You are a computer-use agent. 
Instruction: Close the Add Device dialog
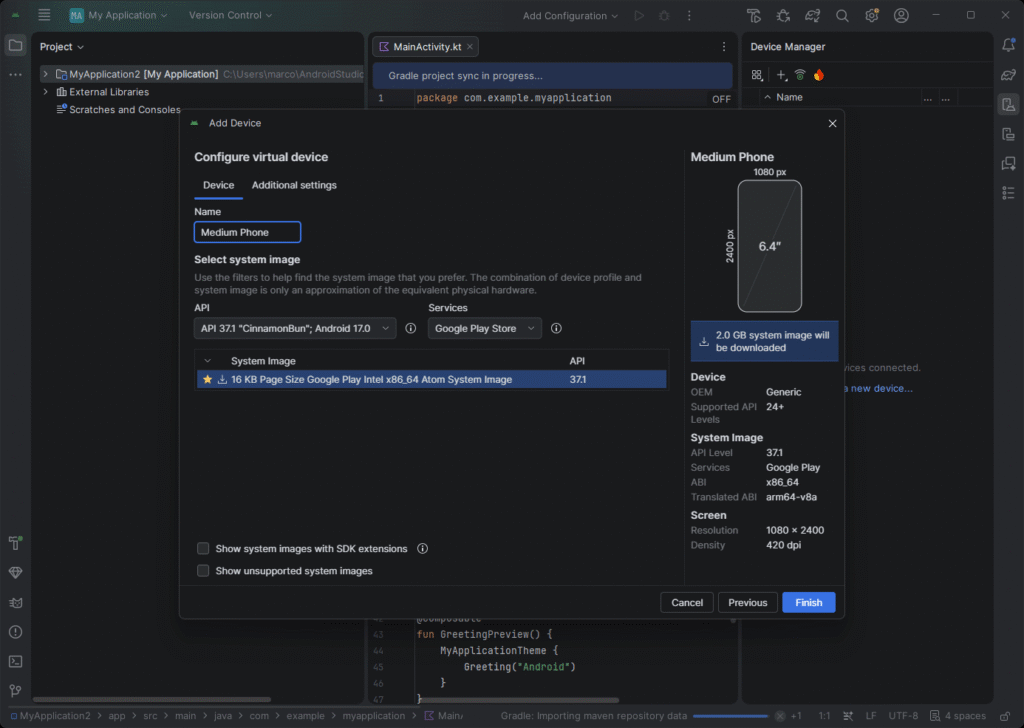click(x=832, y=123)
